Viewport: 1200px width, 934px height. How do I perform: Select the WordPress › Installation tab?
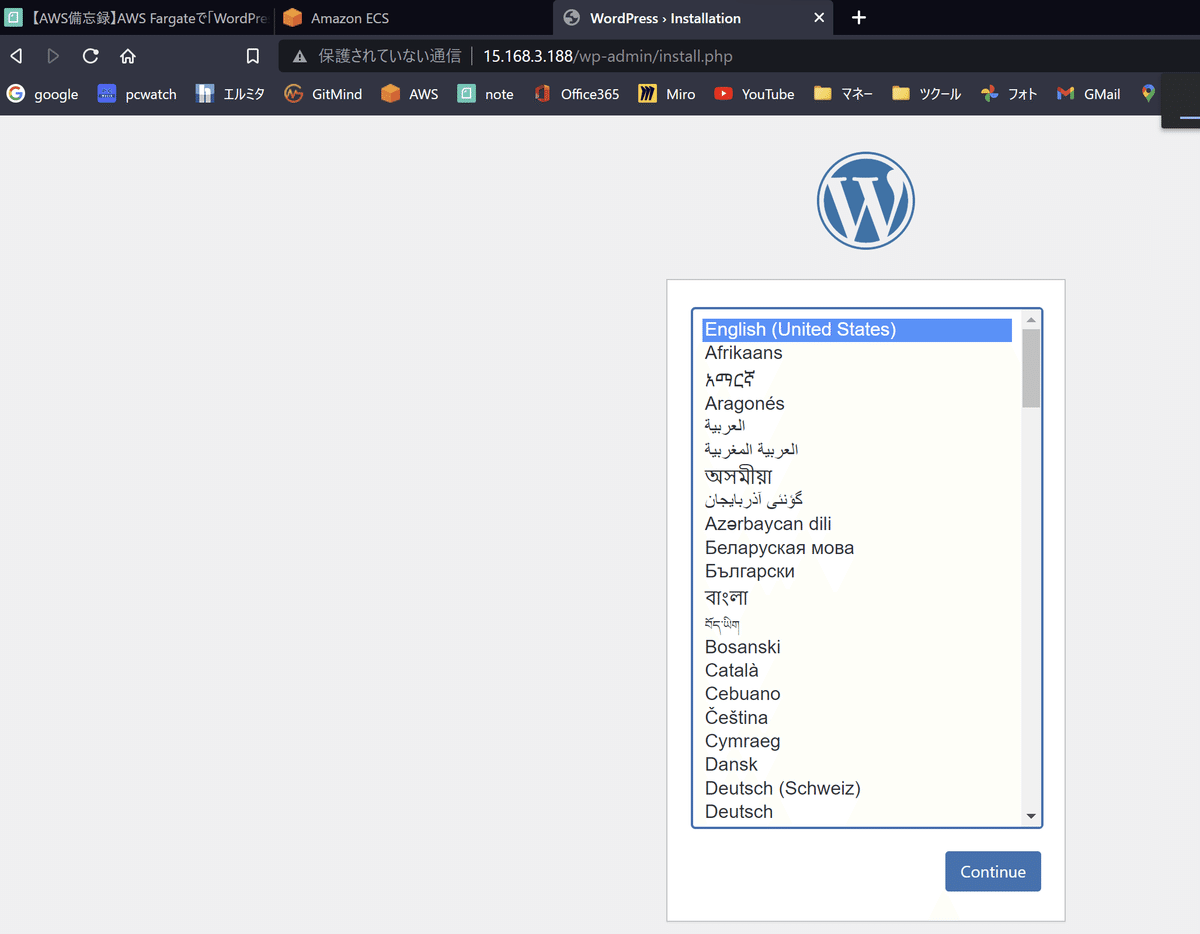tap(694, 18)
